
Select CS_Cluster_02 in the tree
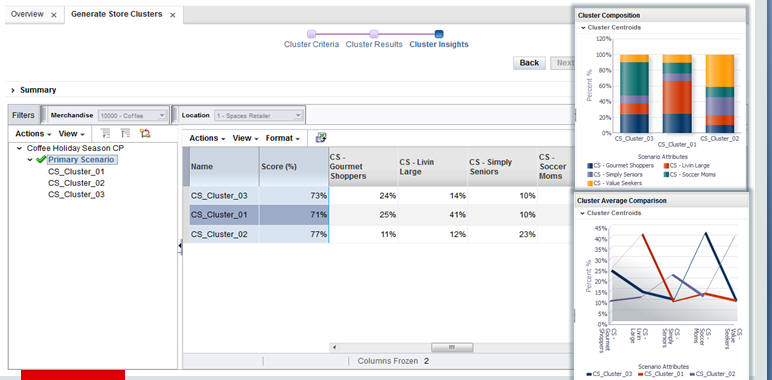[x=76, y=183]
